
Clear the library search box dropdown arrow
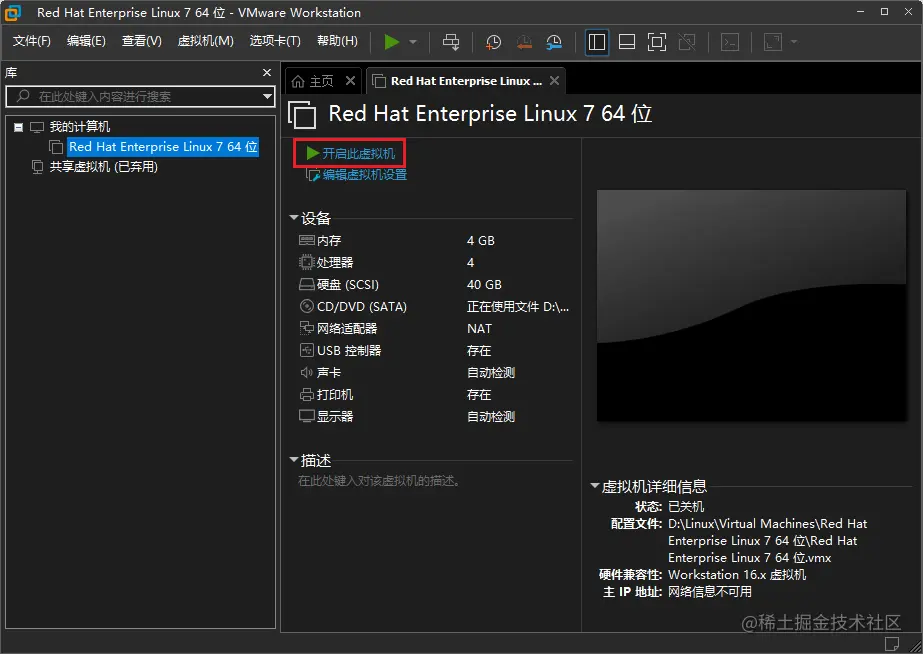tap(268, 97)
